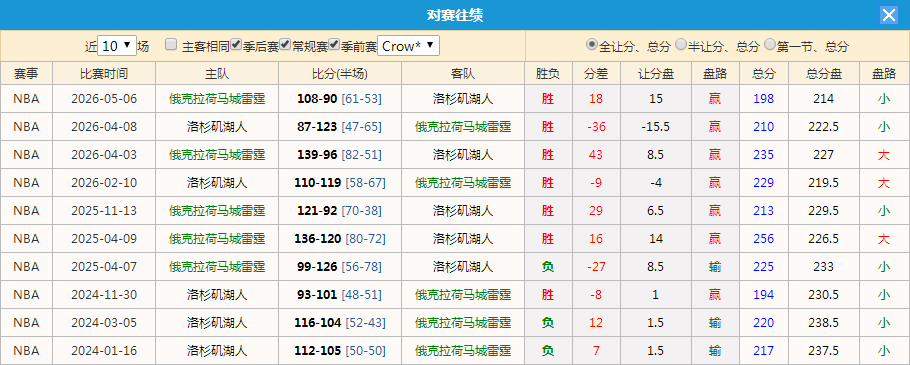
Task: Toggle the 主客相同 checkbox
Action: tap(171, 45)
